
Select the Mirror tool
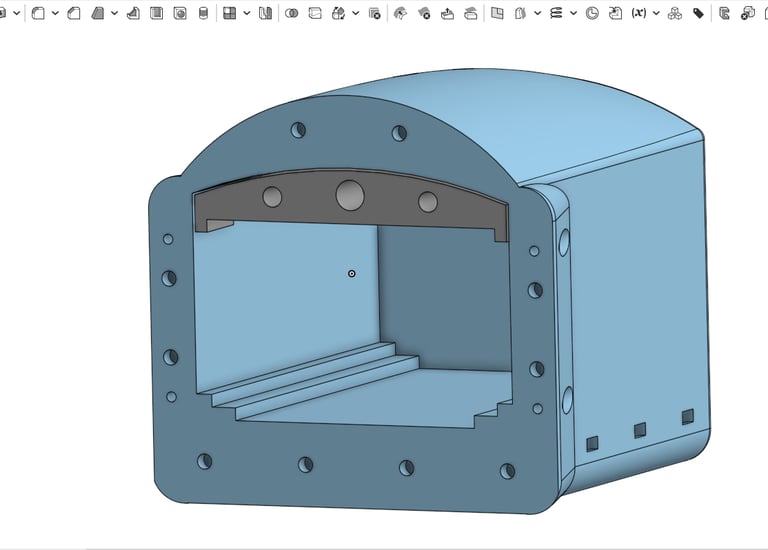265,13
